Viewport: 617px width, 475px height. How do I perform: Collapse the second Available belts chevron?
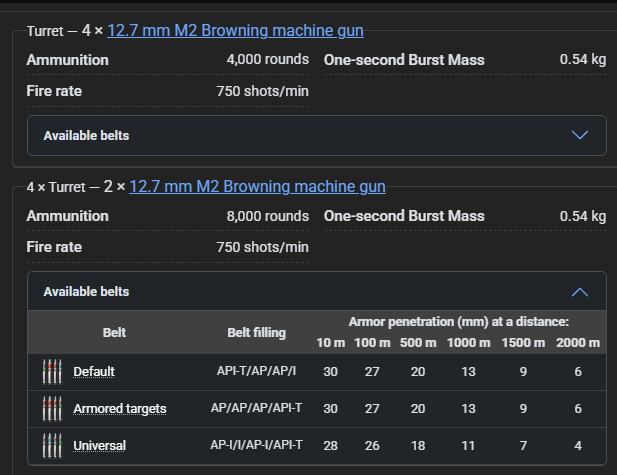(580, 292)
